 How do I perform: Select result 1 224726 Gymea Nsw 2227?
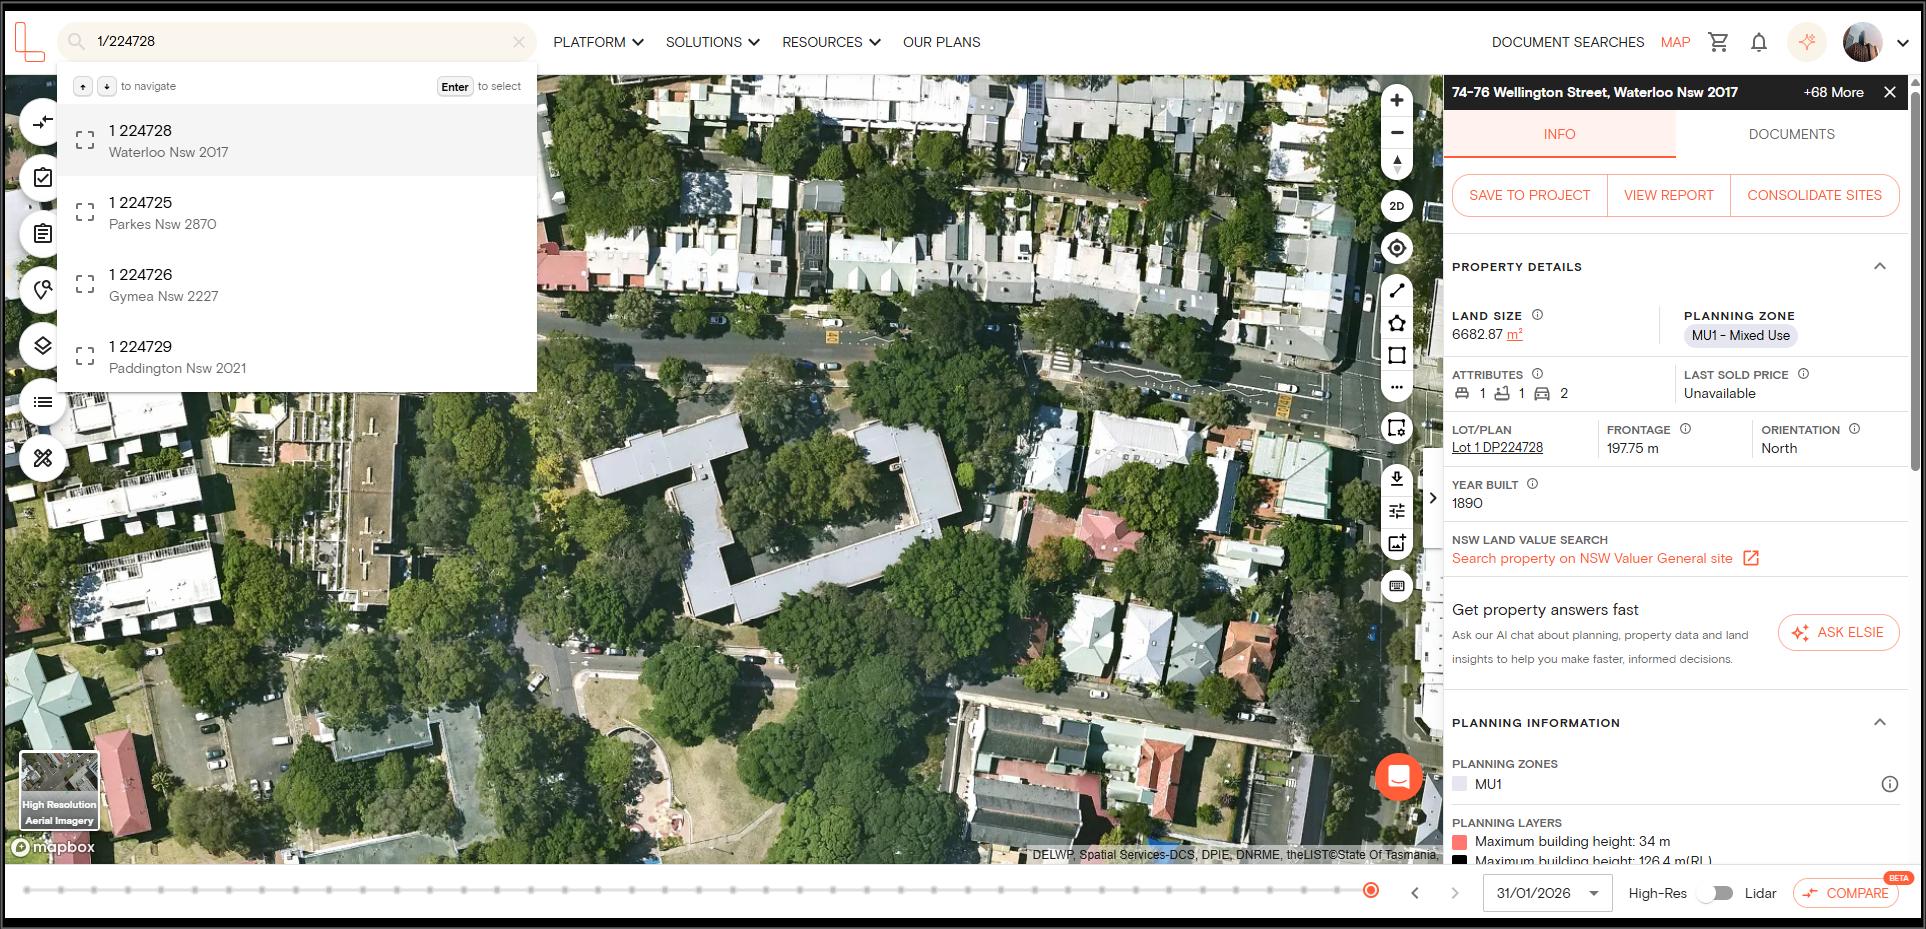297,284
